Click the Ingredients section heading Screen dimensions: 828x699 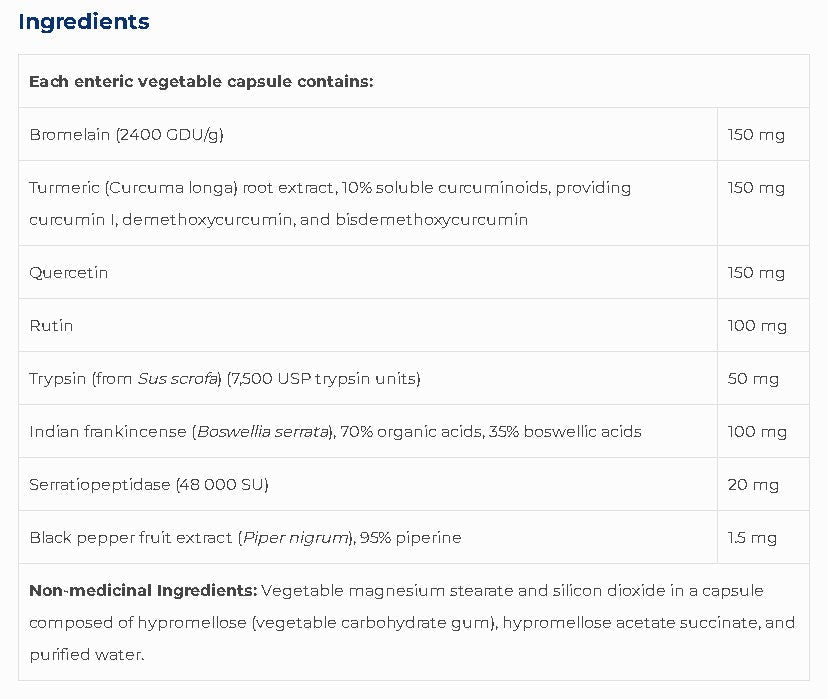pos(84,22)
